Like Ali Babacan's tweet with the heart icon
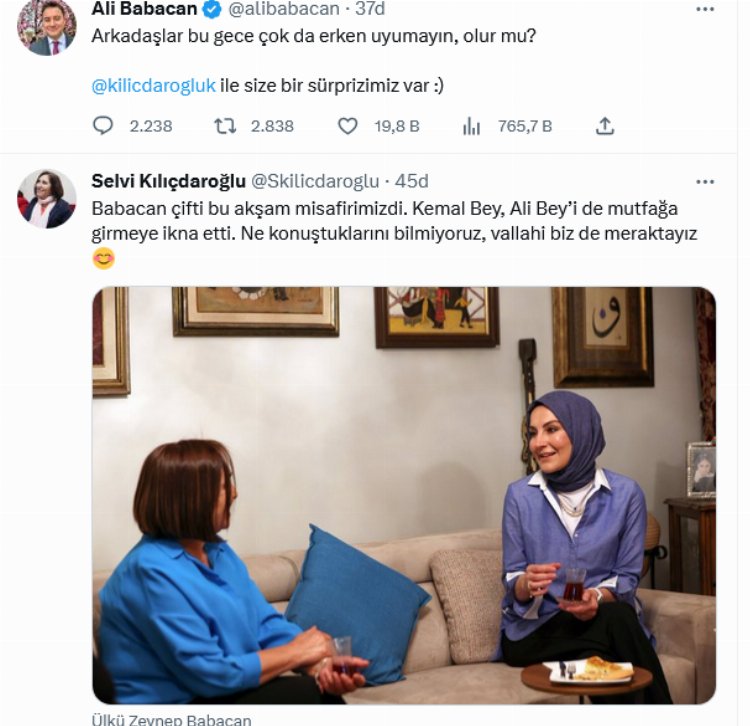This screenshot has height=726, width=750. (348, 126)
